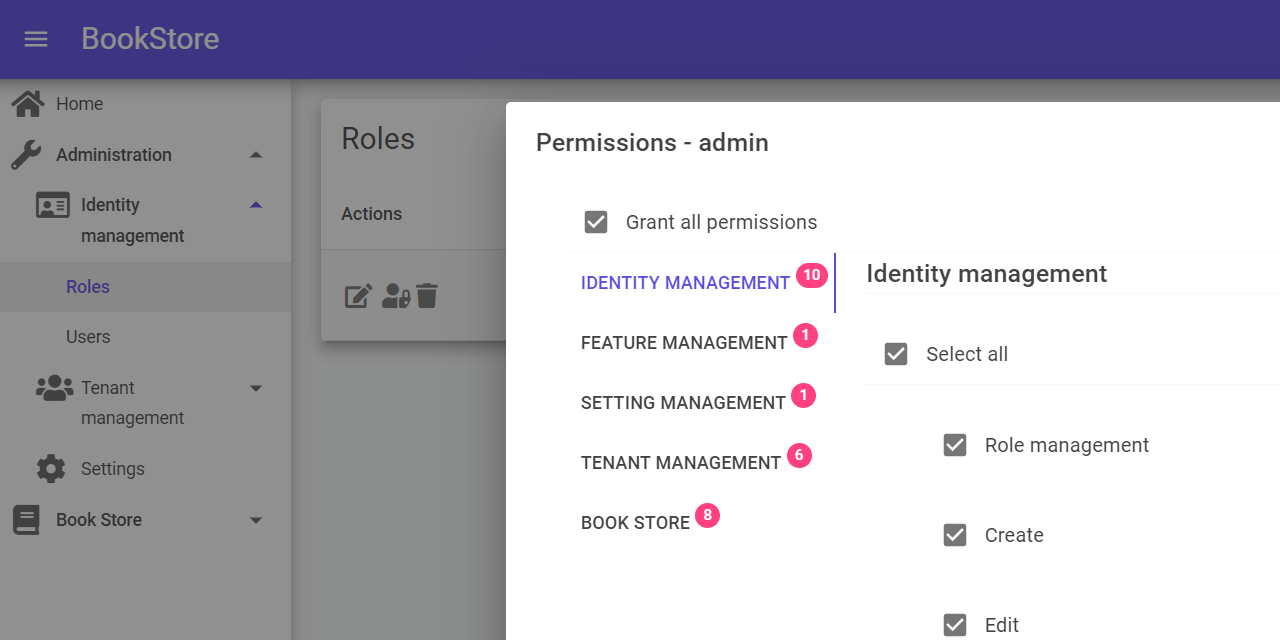1280x640 pixels.
Task: Select the Administration wrench icon
Action: 28,154
